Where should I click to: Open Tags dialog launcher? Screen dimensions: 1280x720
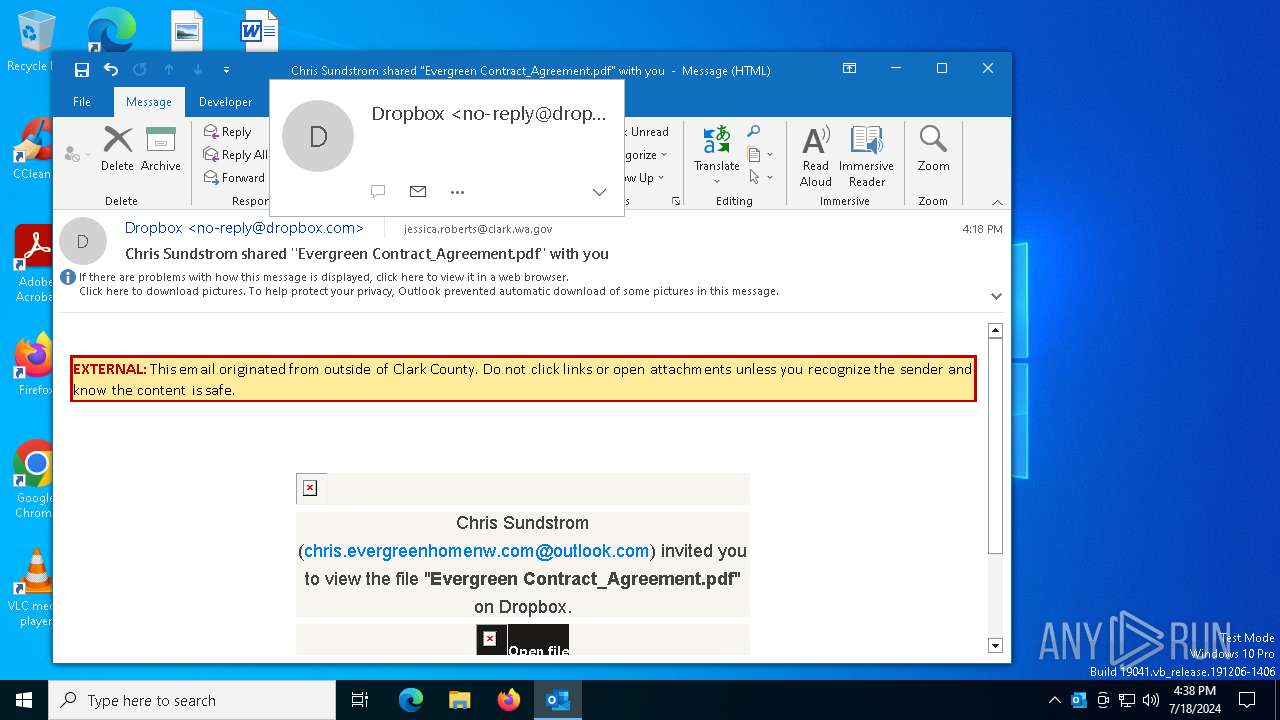coord(676,201)
